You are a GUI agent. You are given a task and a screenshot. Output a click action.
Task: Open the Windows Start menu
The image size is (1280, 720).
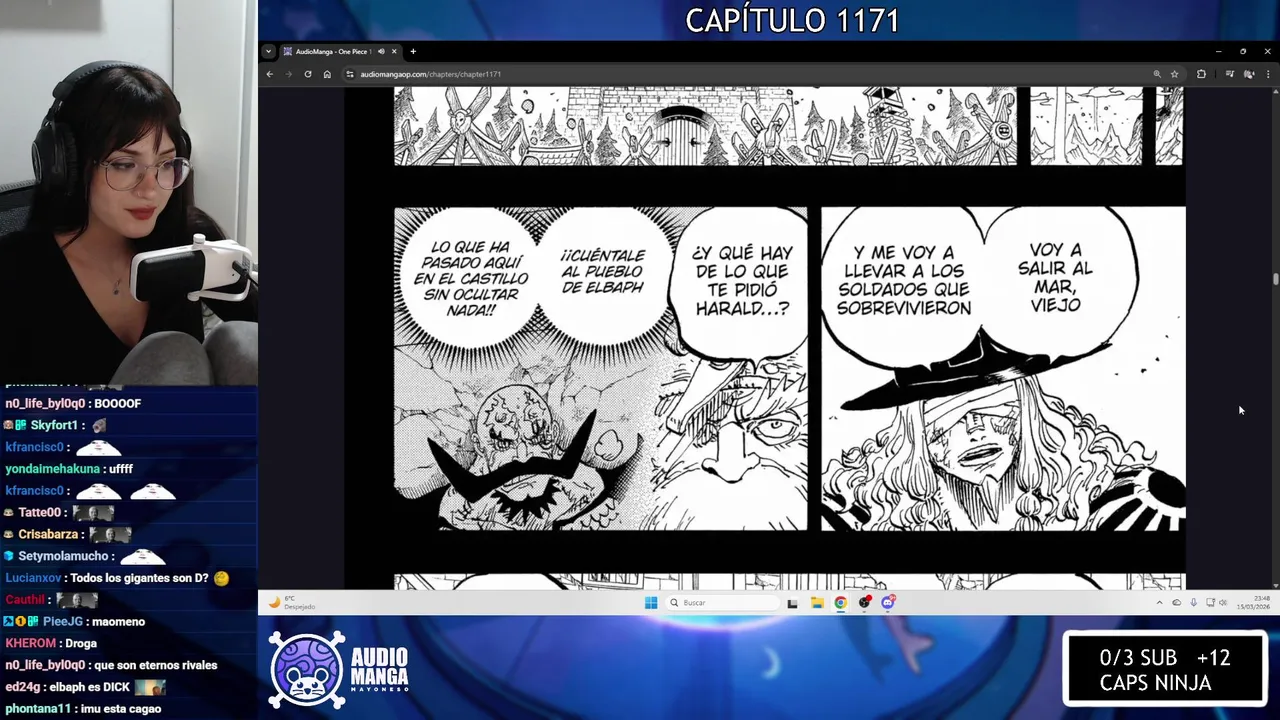tap(651, 602)
